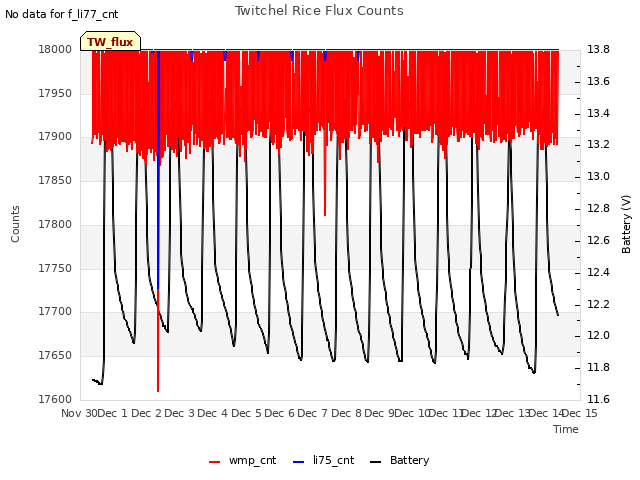Click the 13.8 battery axis tick label

tap(598, 49)
